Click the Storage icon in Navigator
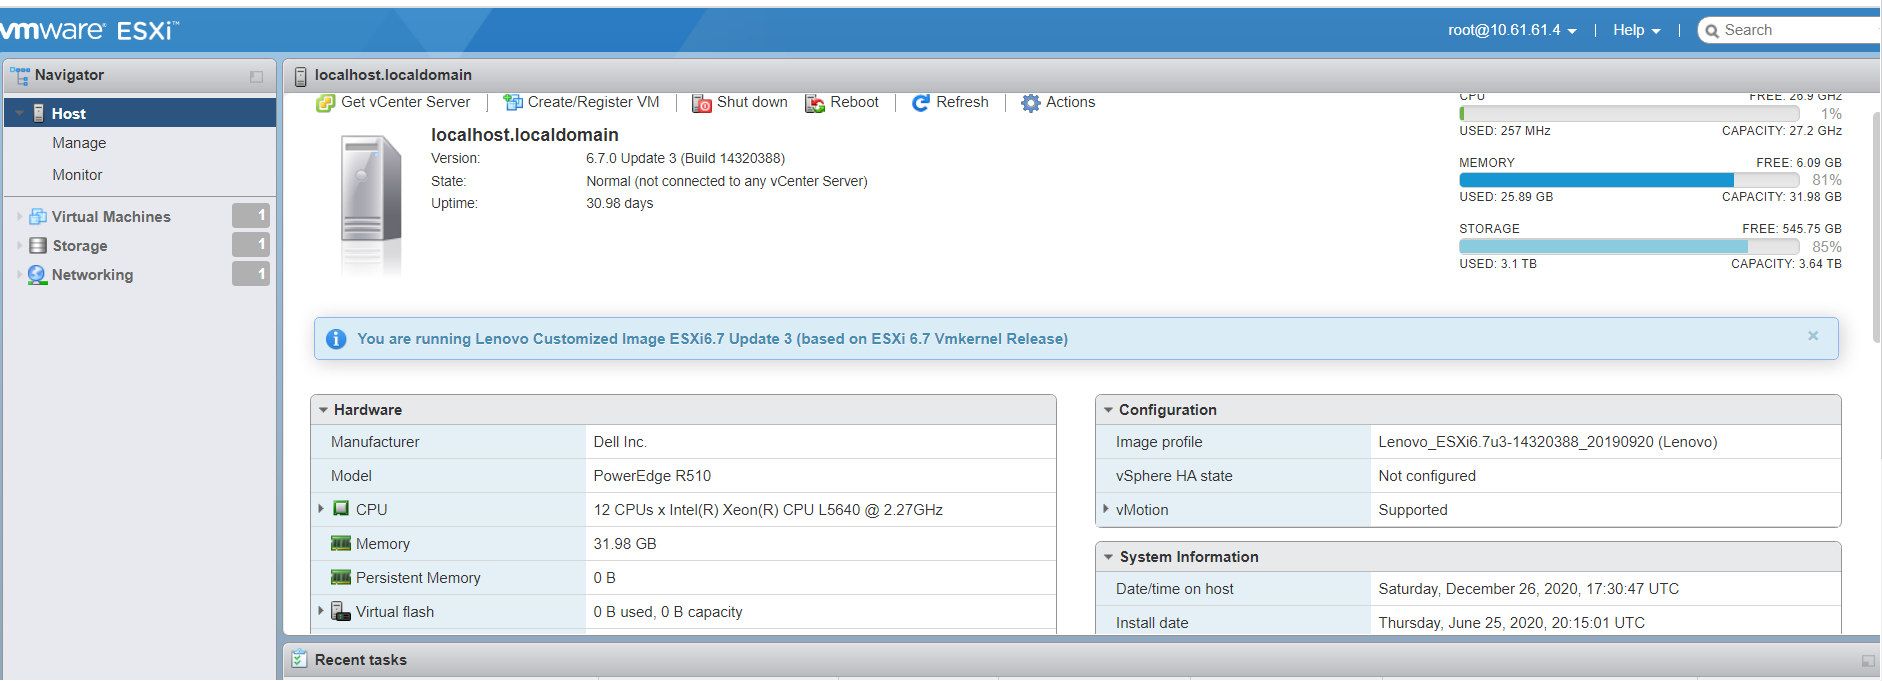The height and width of the screenshot is (681, 1882). 38,245
